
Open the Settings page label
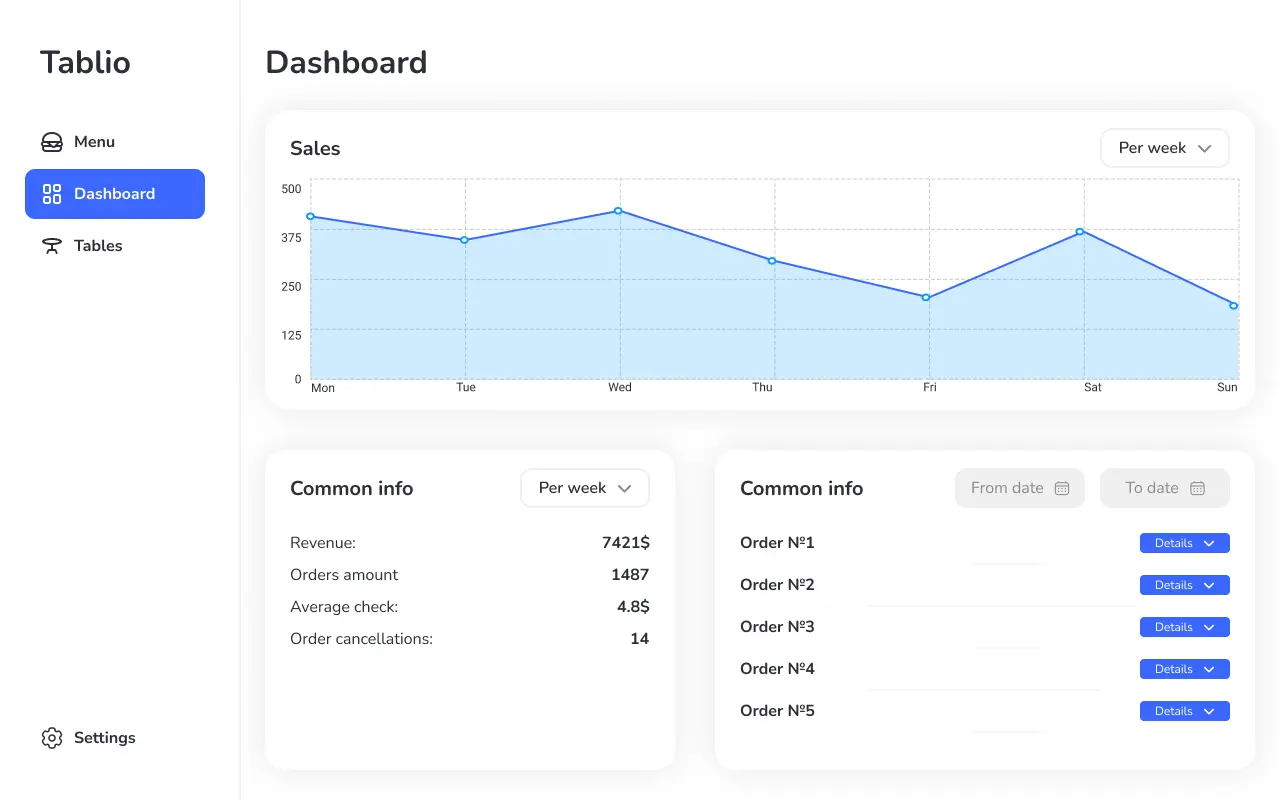104,738
